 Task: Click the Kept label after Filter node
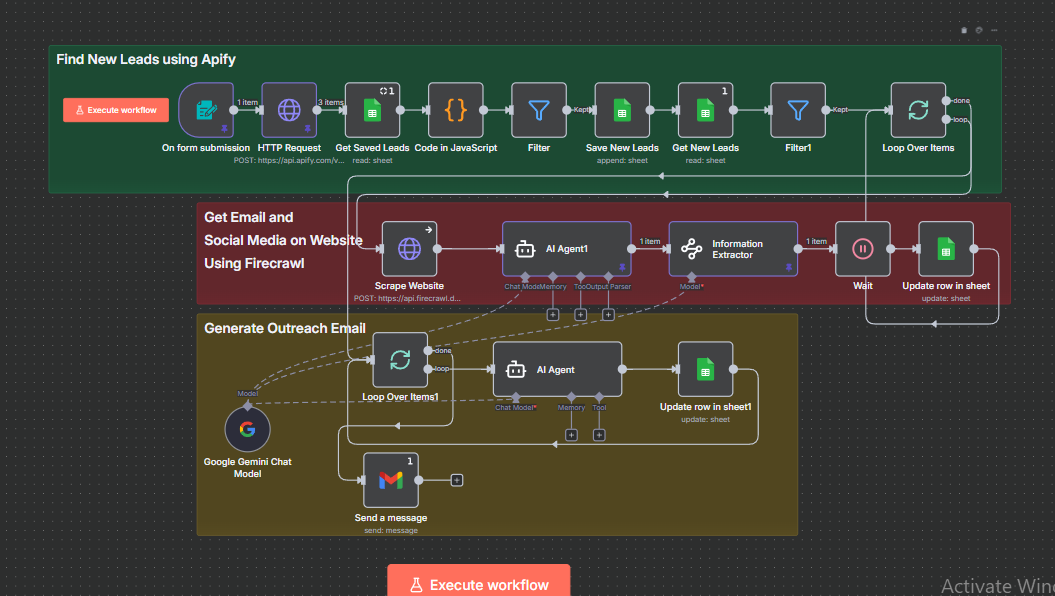581,110
